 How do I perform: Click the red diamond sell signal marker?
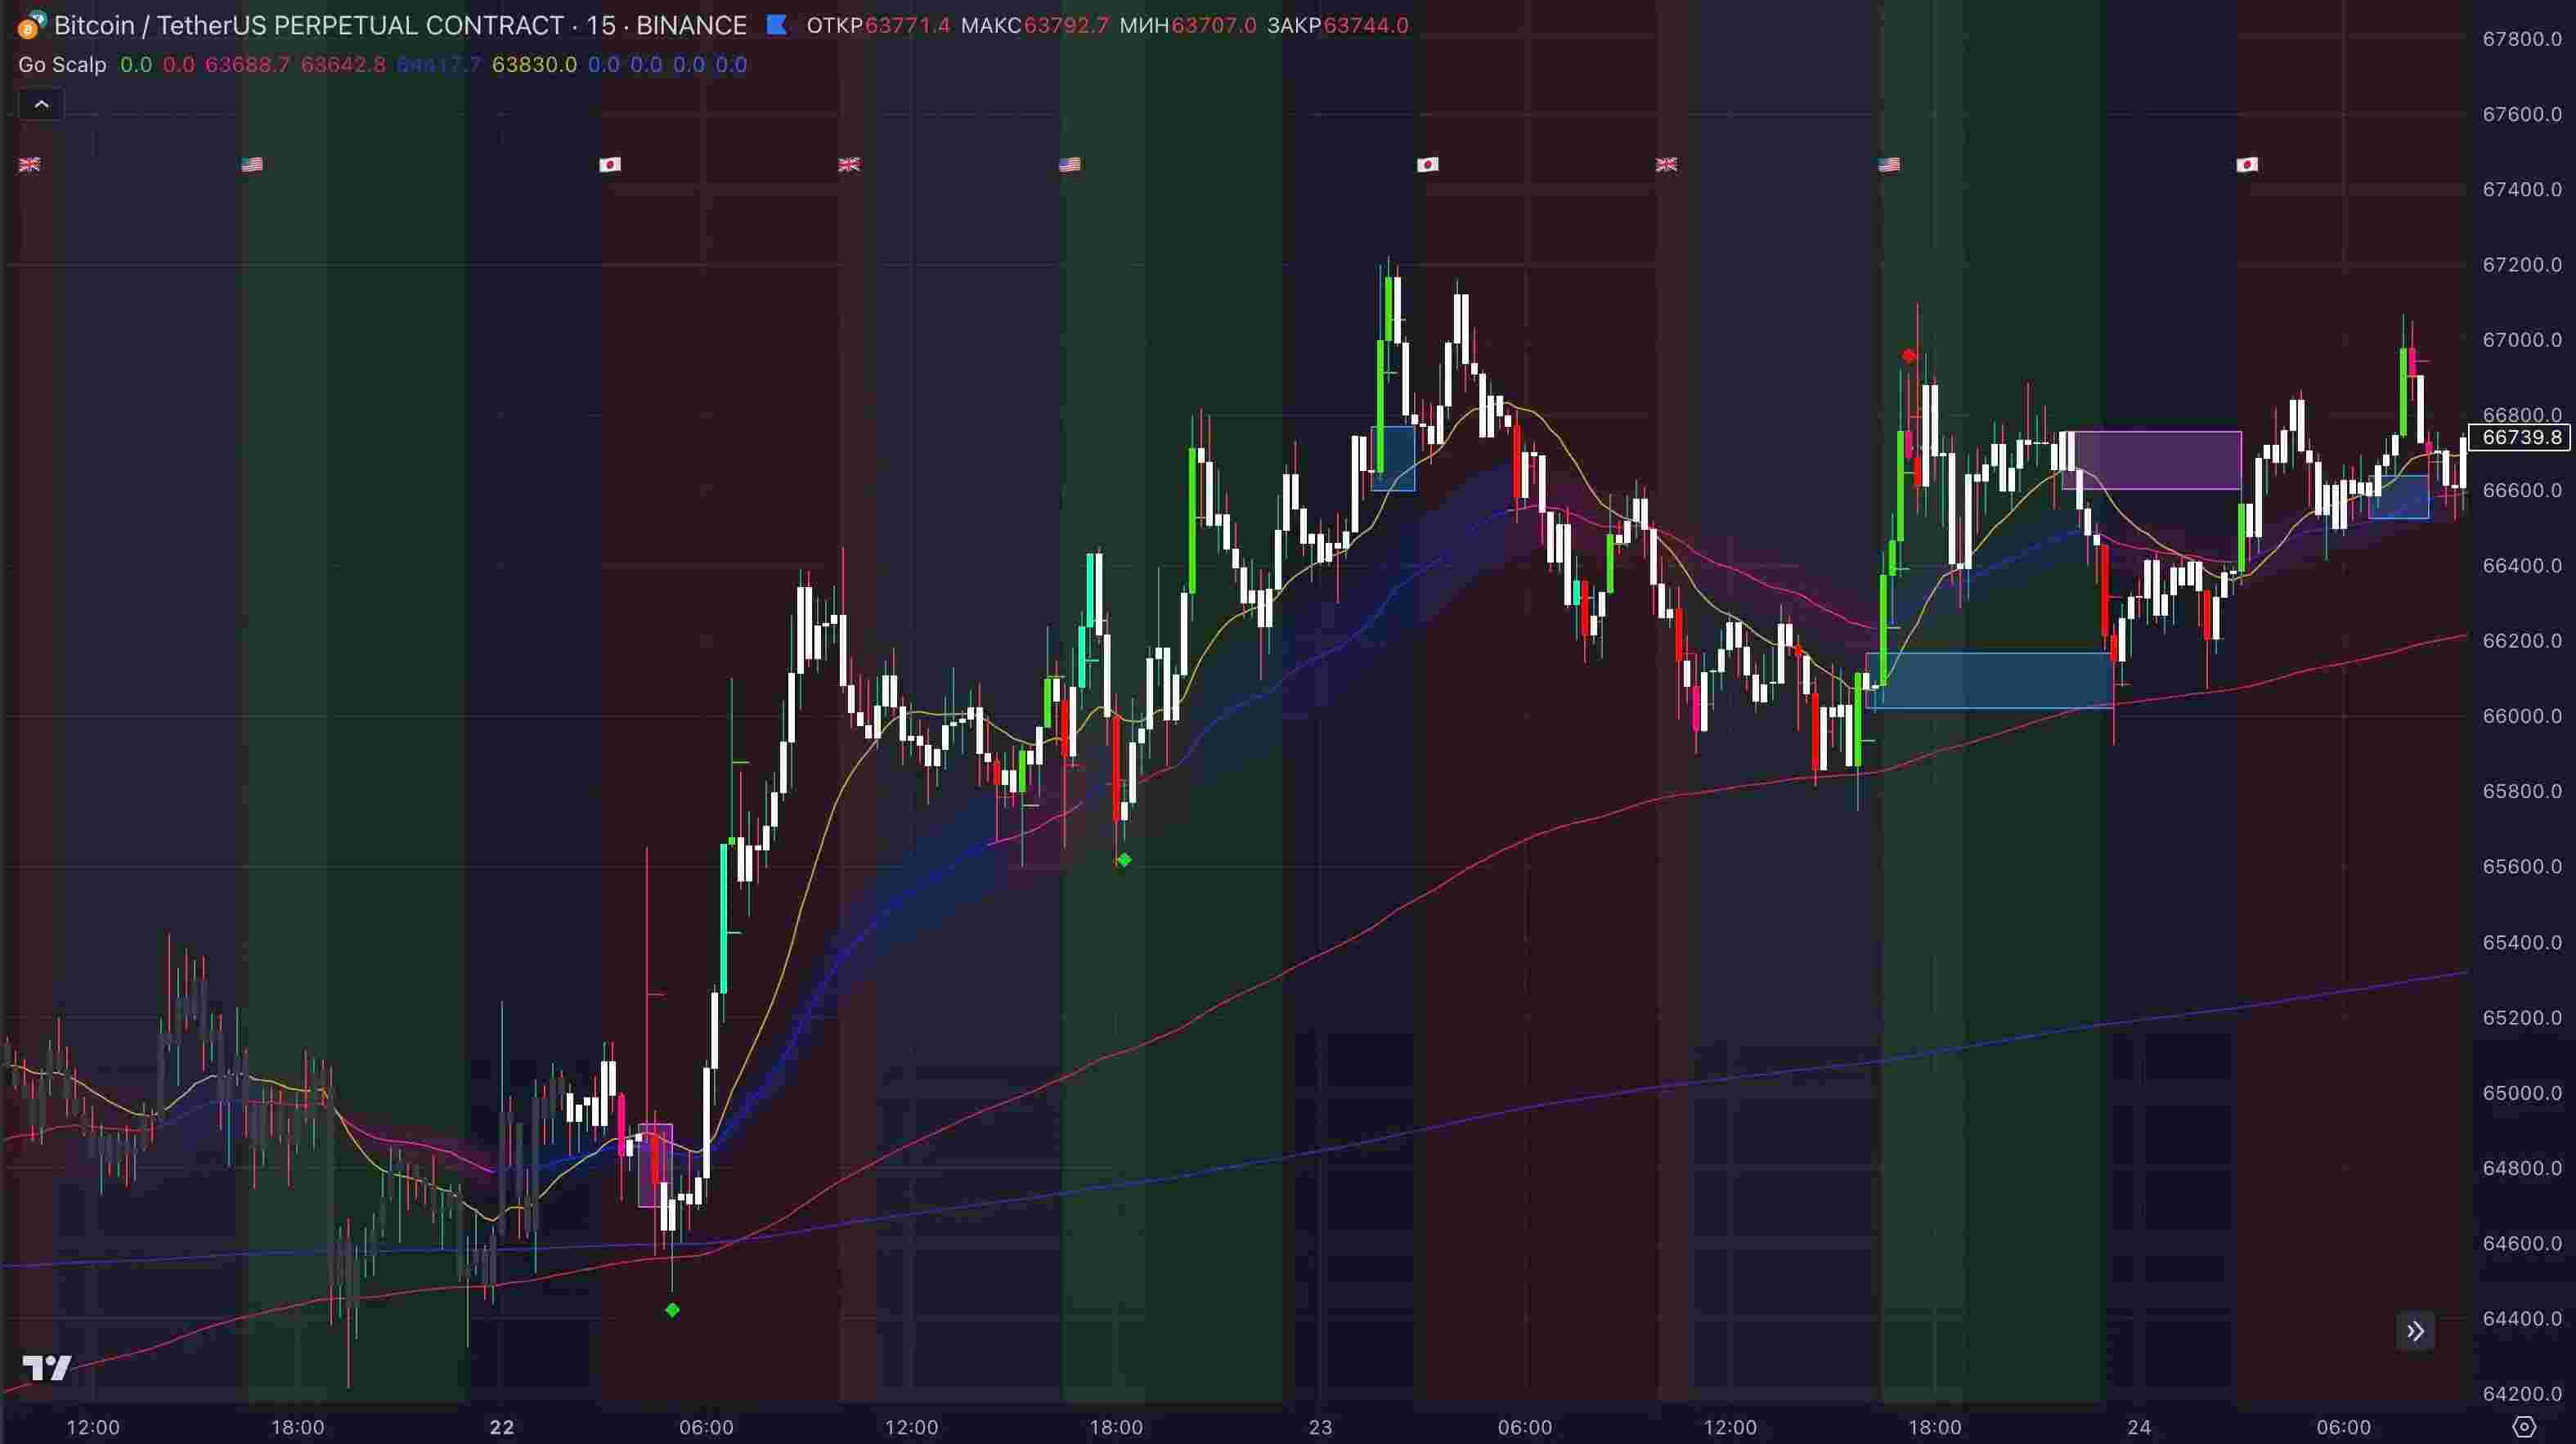coord(1909,356)
